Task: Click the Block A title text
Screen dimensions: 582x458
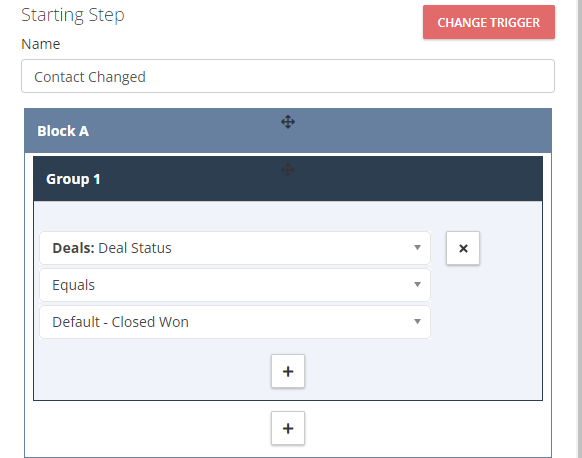Action: [x=63, y=131]
